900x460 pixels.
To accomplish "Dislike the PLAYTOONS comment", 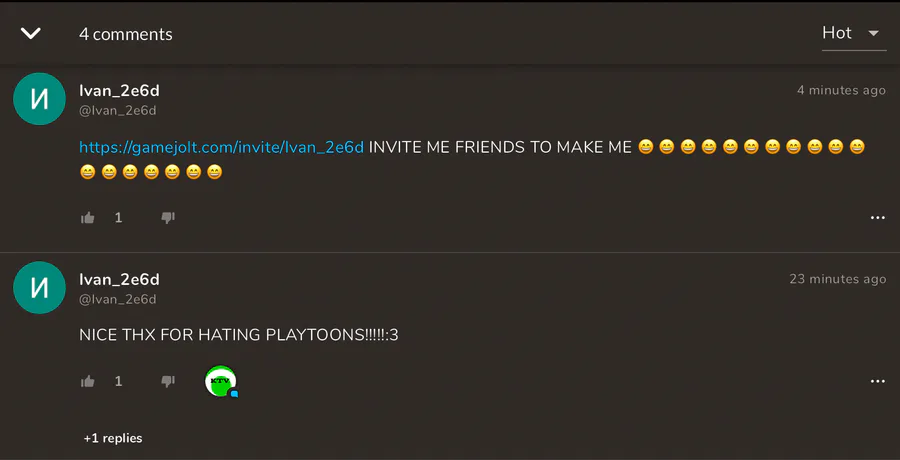I will pos(168,381).
